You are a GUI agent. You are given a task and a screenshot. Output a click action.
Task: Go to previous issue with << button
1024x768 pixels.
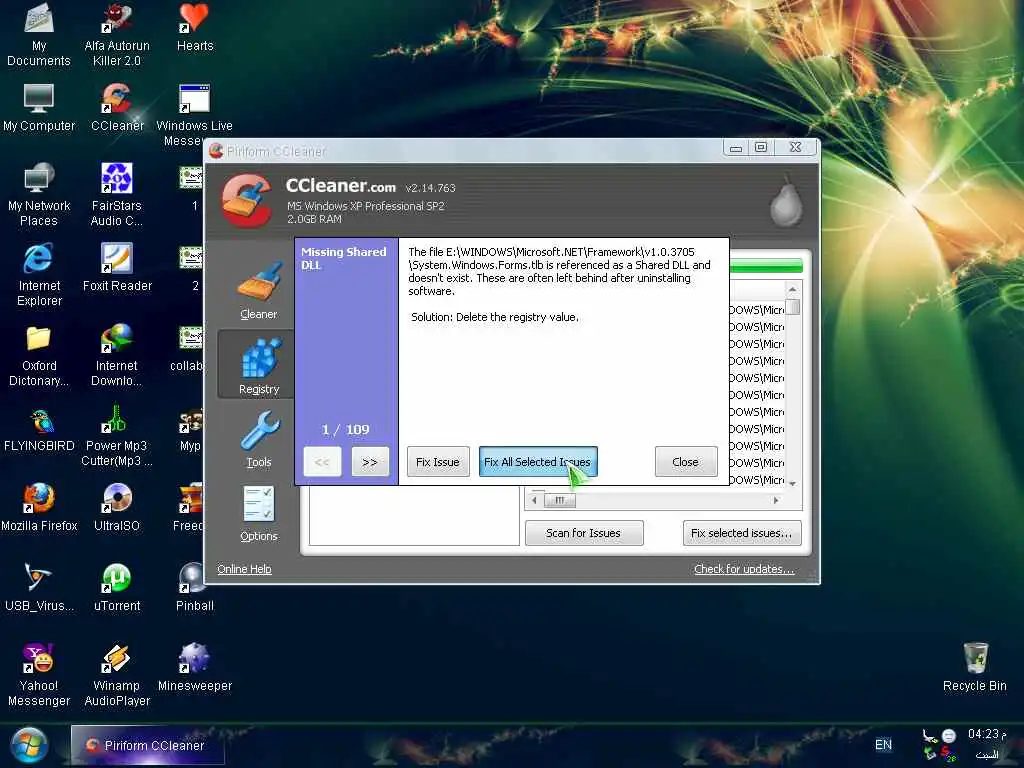pyautogui.click(x=322, y=462)
